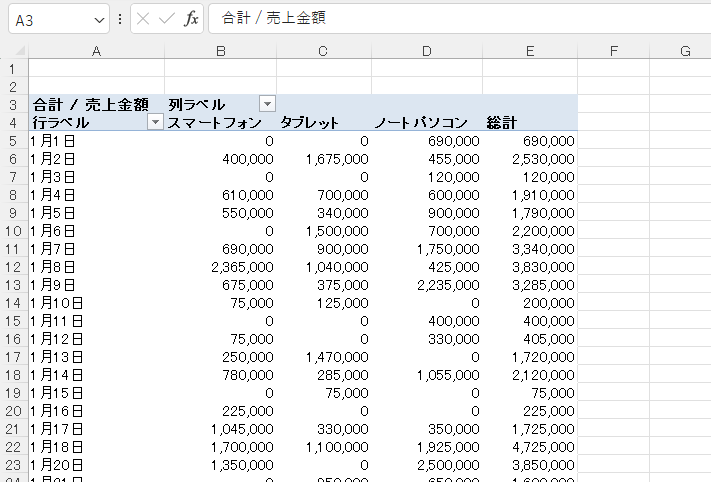The image size is (711, 482).
Task: Select column F header
Action: tap(614, 51)
